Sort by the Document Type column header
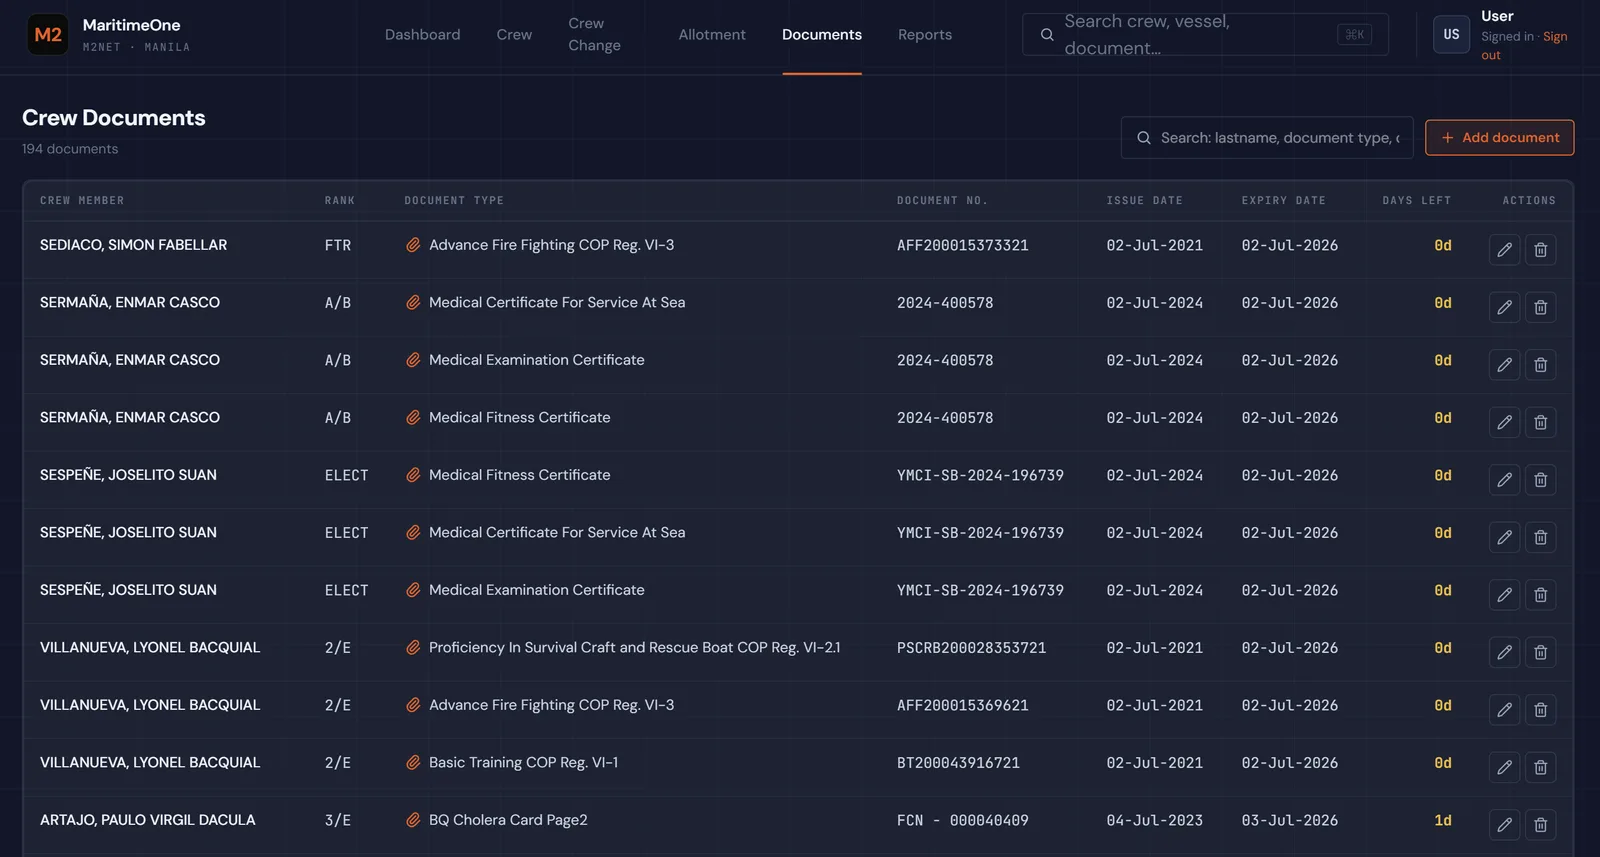 (x=454, y=201)
